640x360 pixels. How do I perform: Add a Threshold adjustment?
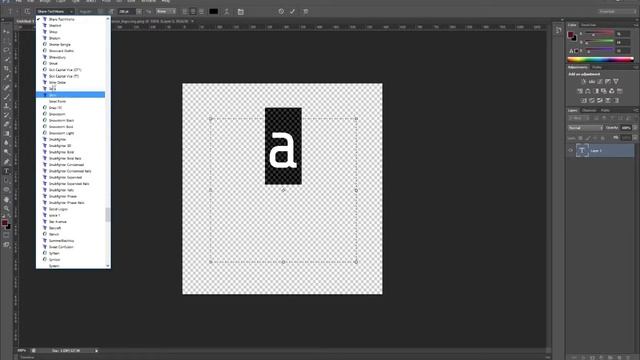point(600,100)
